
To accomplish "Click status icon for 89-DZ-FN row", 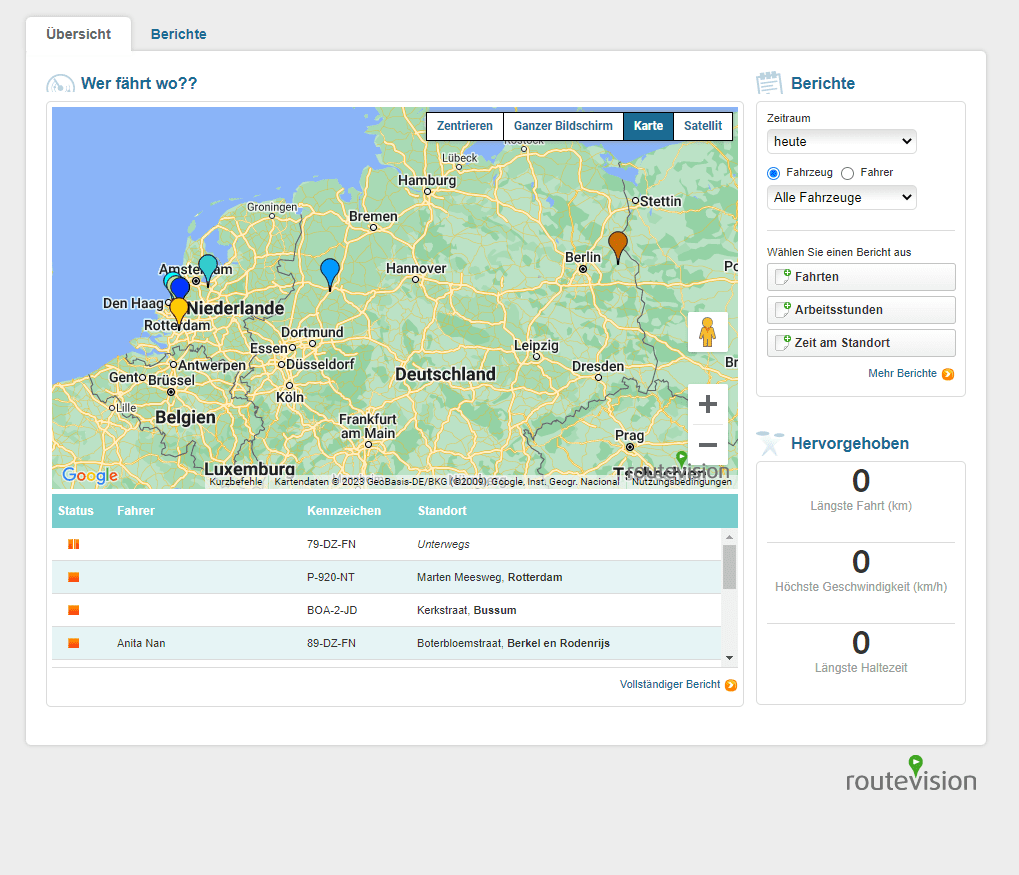I will click(x=73, y=643).
